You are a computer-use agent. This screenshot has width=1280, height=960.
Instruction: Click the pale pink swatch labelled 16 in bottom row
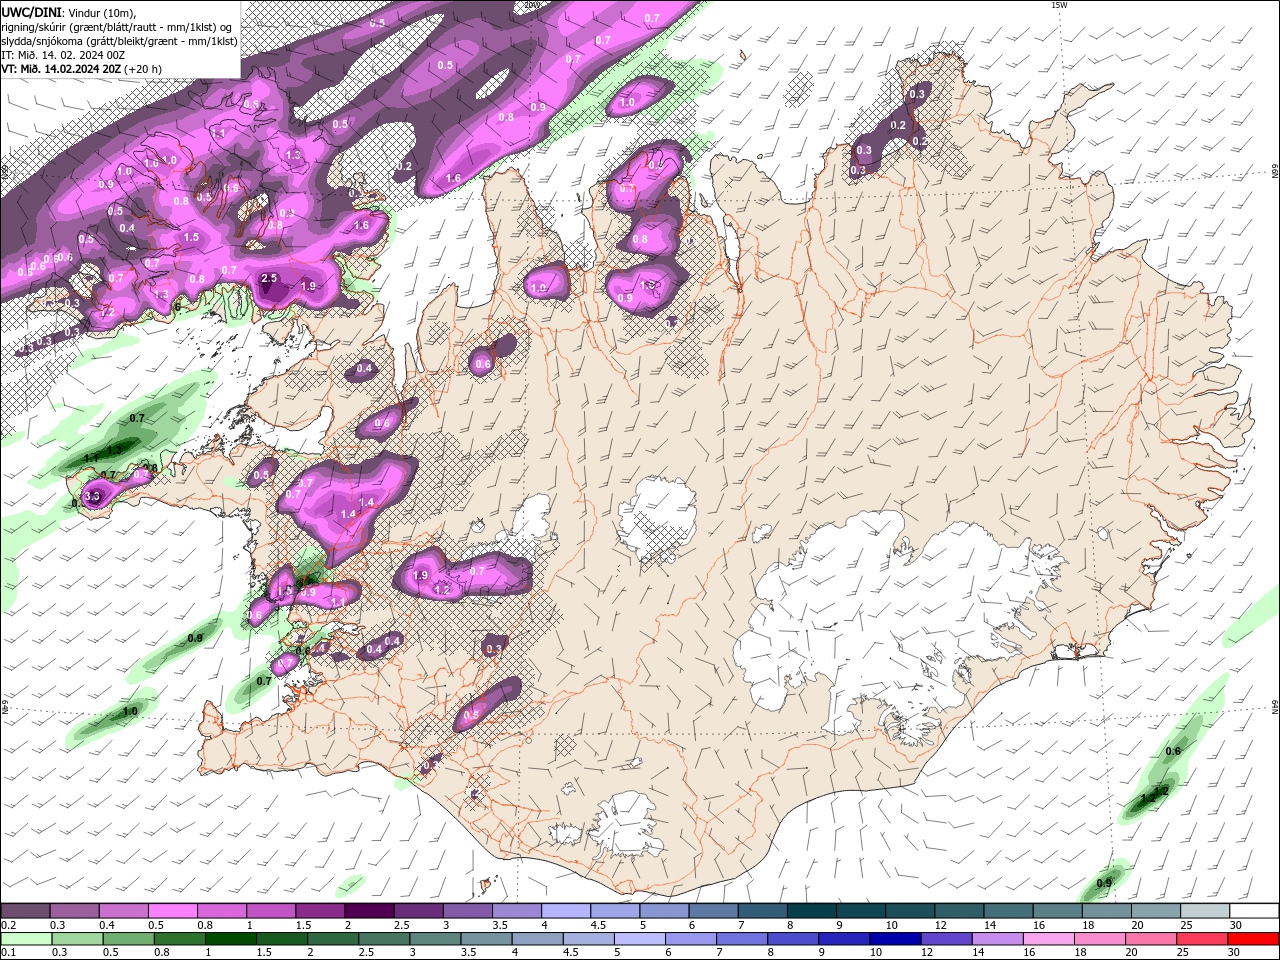[x=1047, y=938]
